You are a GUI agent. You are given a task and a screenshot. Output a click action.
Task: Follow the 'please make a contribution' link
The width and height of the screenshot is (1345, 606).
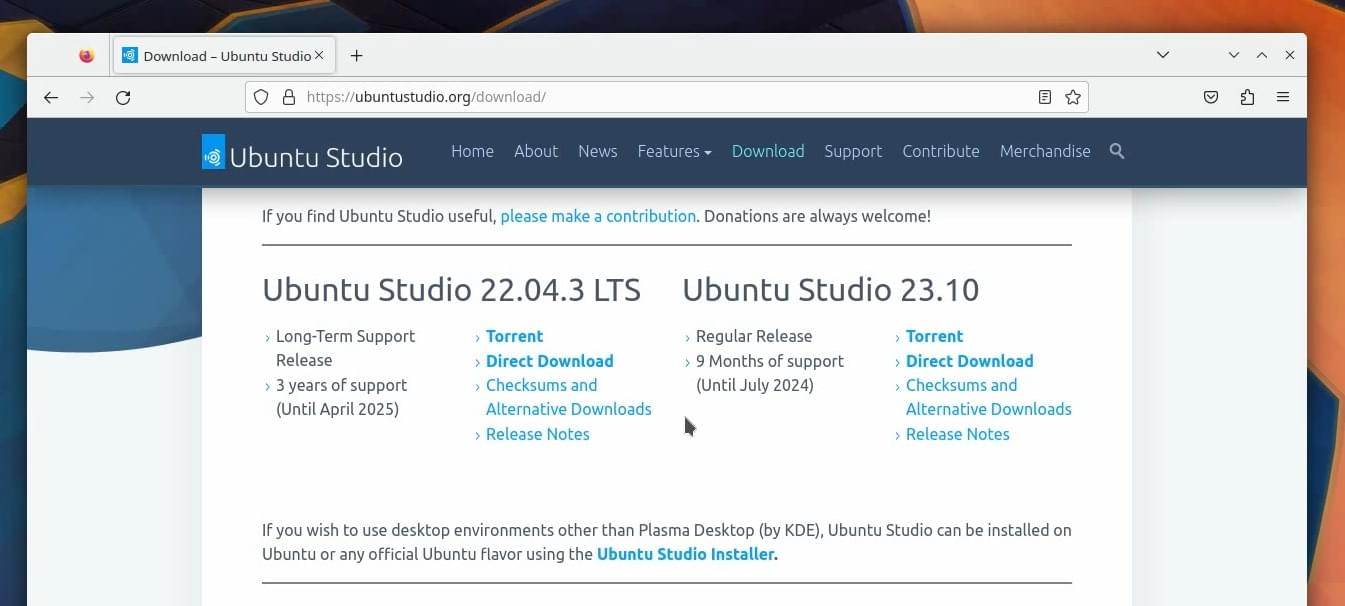598,216
